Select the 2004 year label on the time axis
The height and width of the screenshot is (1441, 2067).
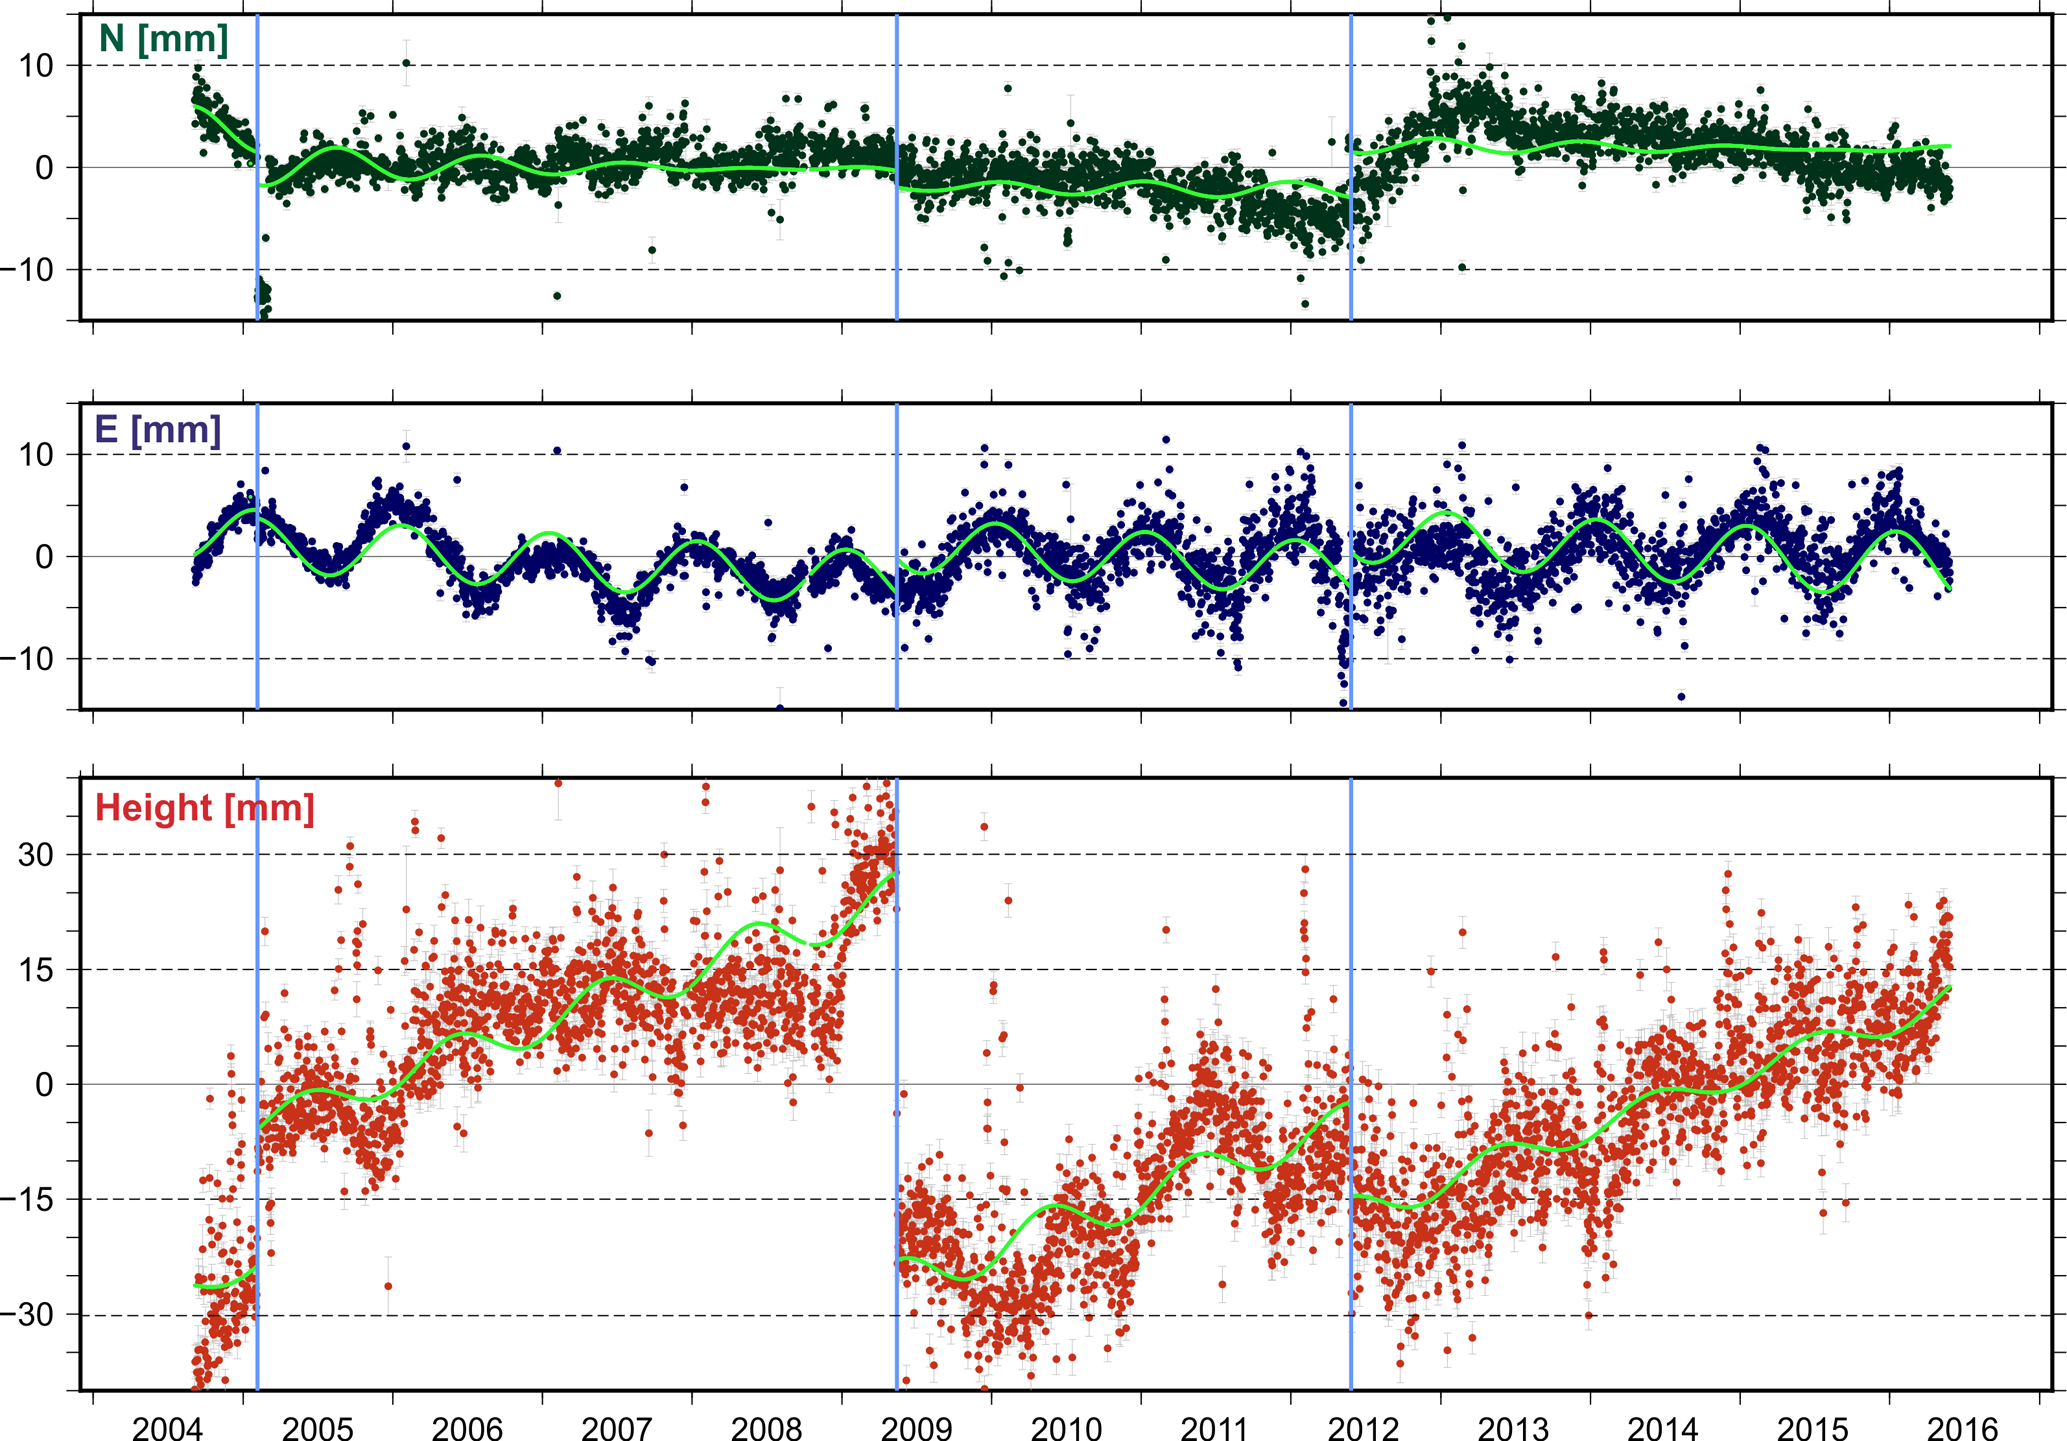point(167,1427)
